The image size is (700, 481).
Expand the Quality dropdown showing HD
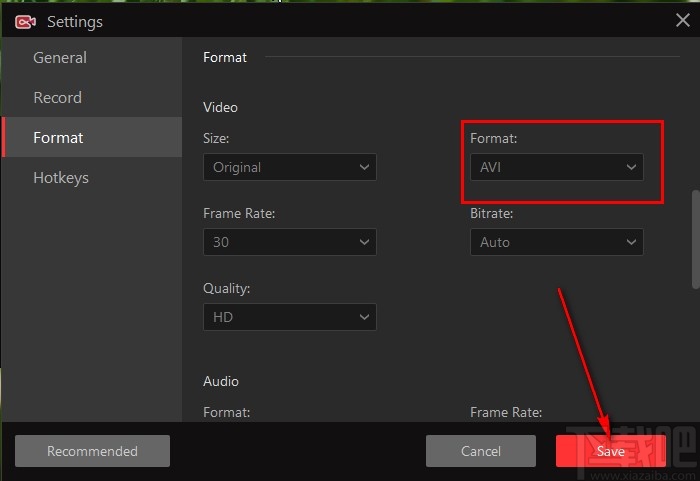pyautogui.click(x=290, y=317)
